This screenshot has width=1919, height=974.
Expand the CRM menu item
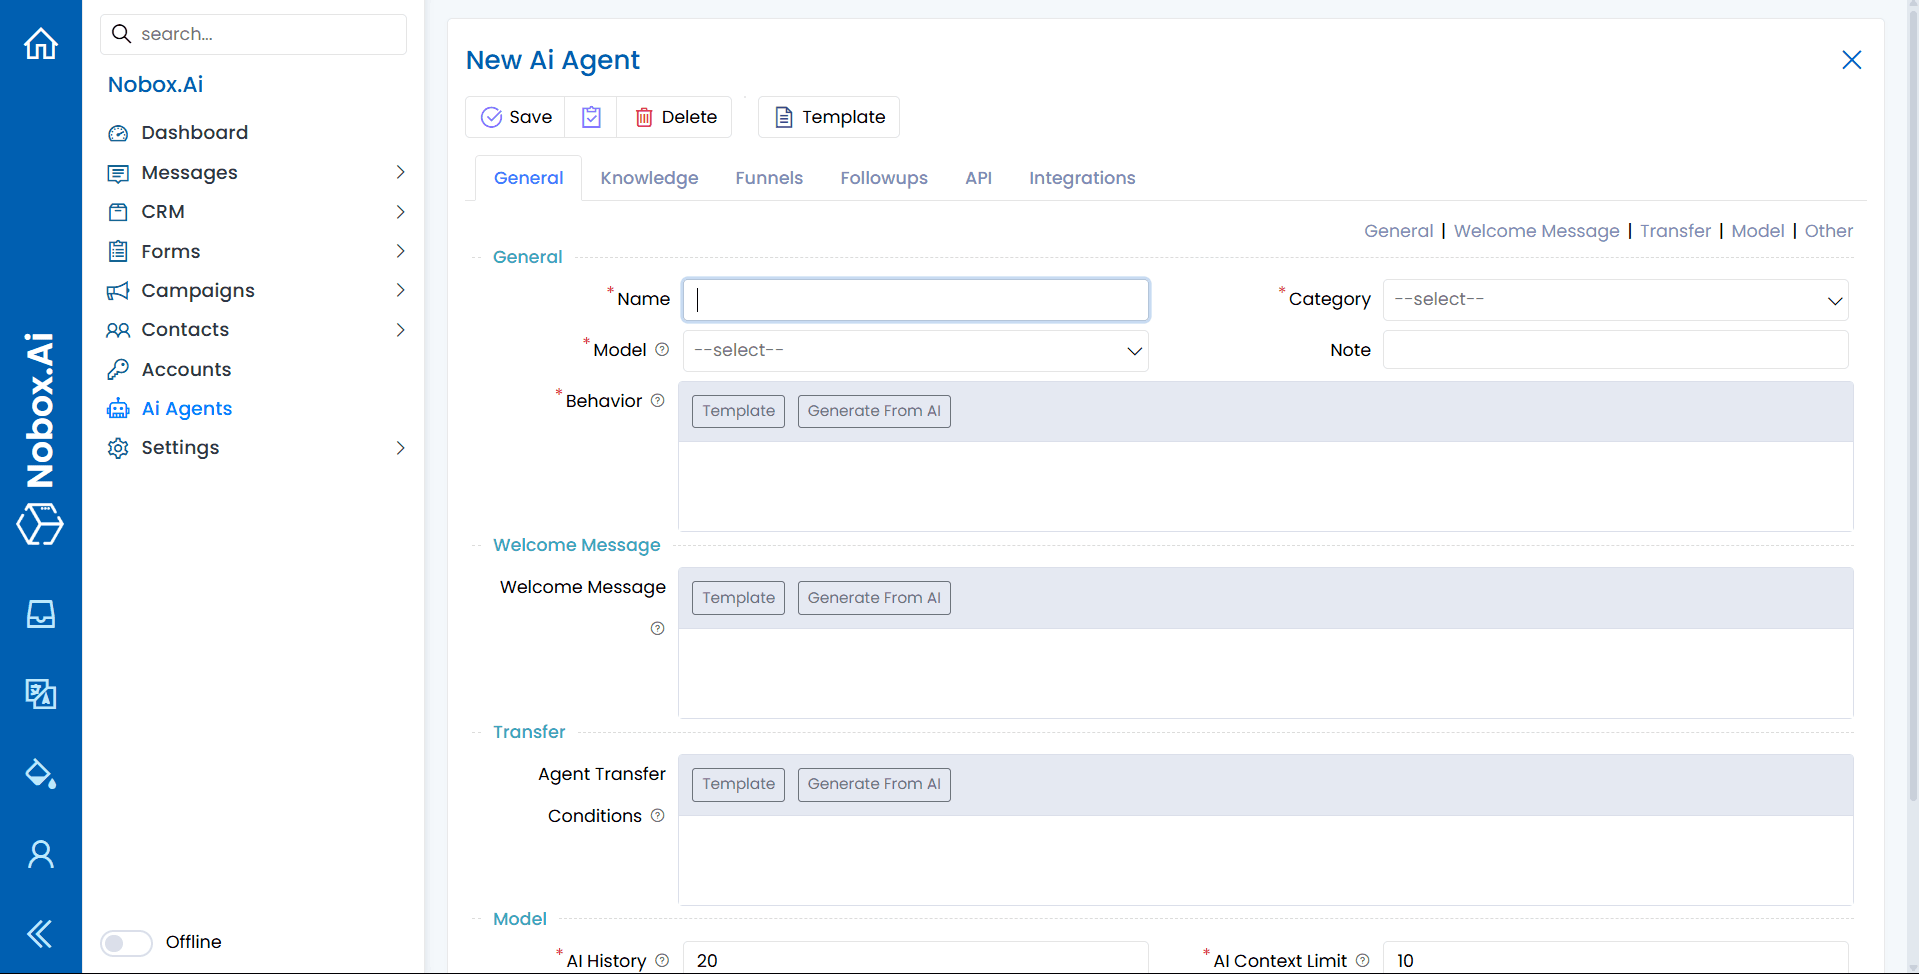(x=401, y=211)
